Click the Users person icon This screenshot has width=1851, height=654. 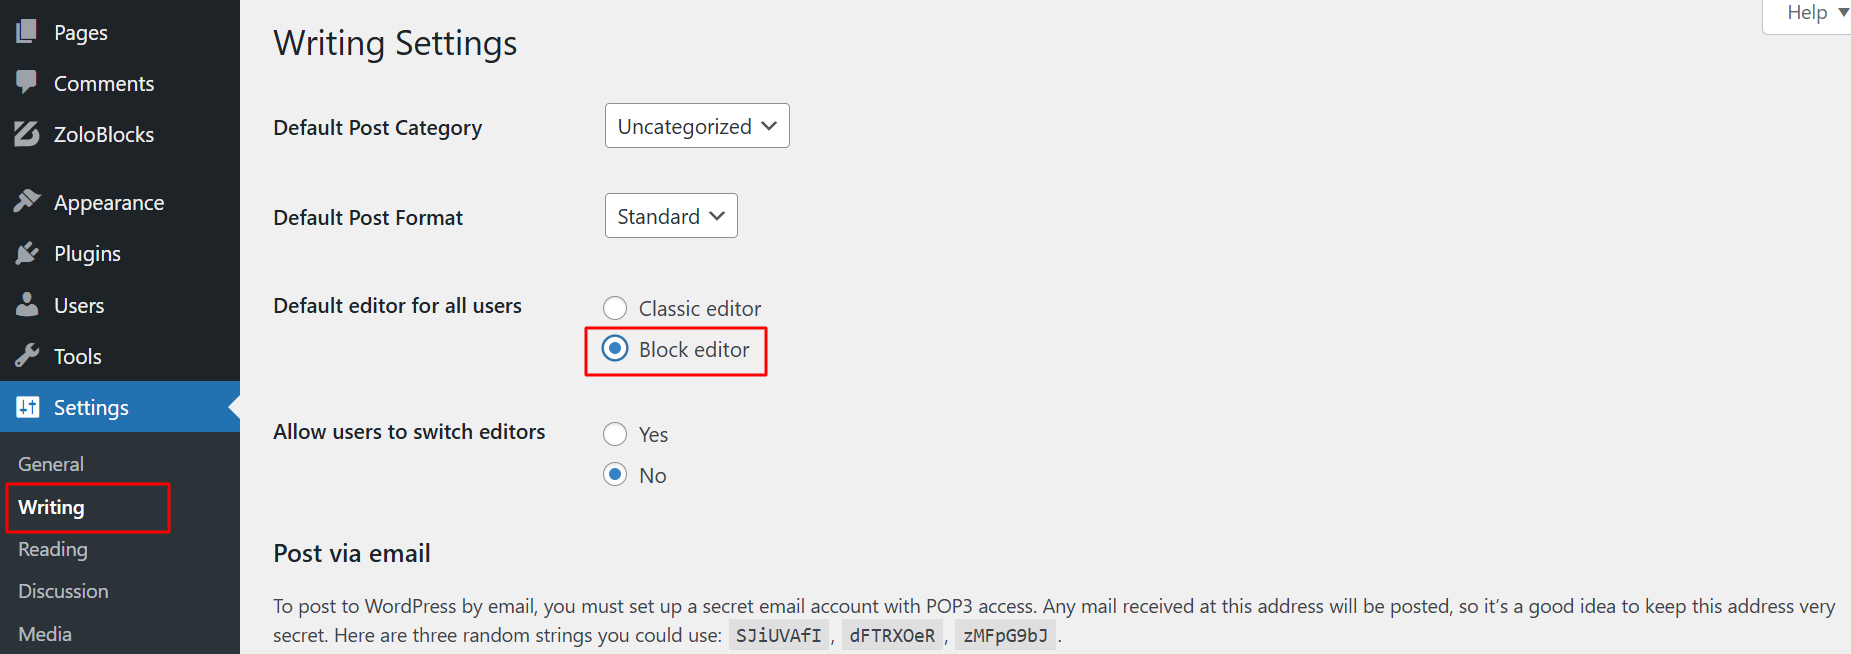click(27, 304)
